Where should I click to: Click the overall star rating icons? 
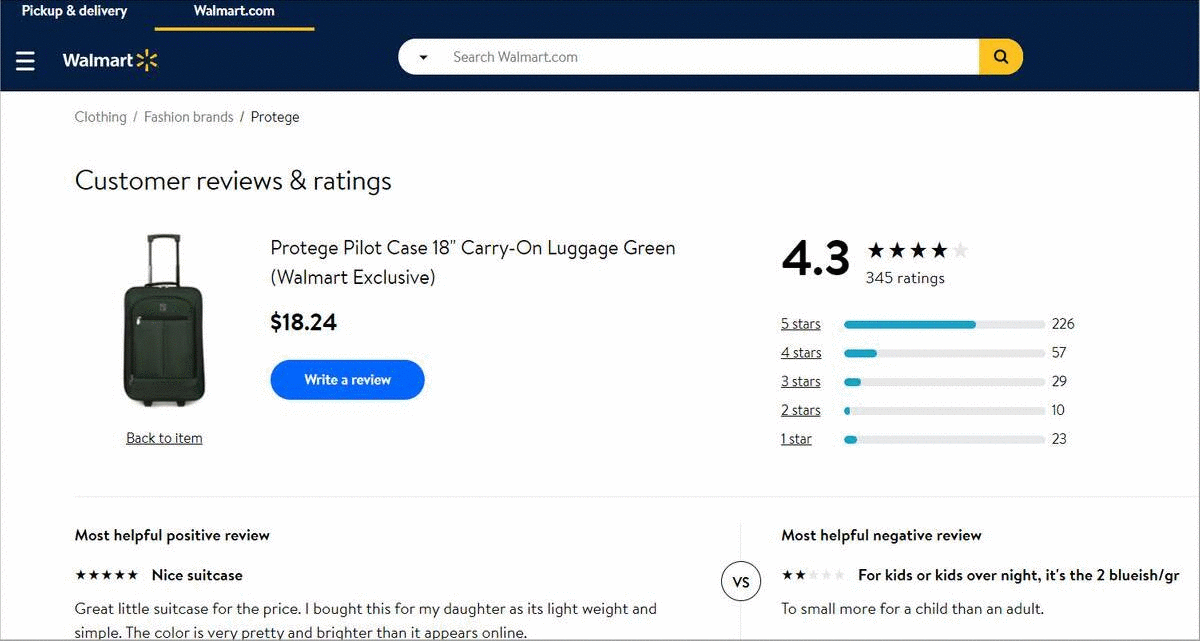[x=917, y=250]
